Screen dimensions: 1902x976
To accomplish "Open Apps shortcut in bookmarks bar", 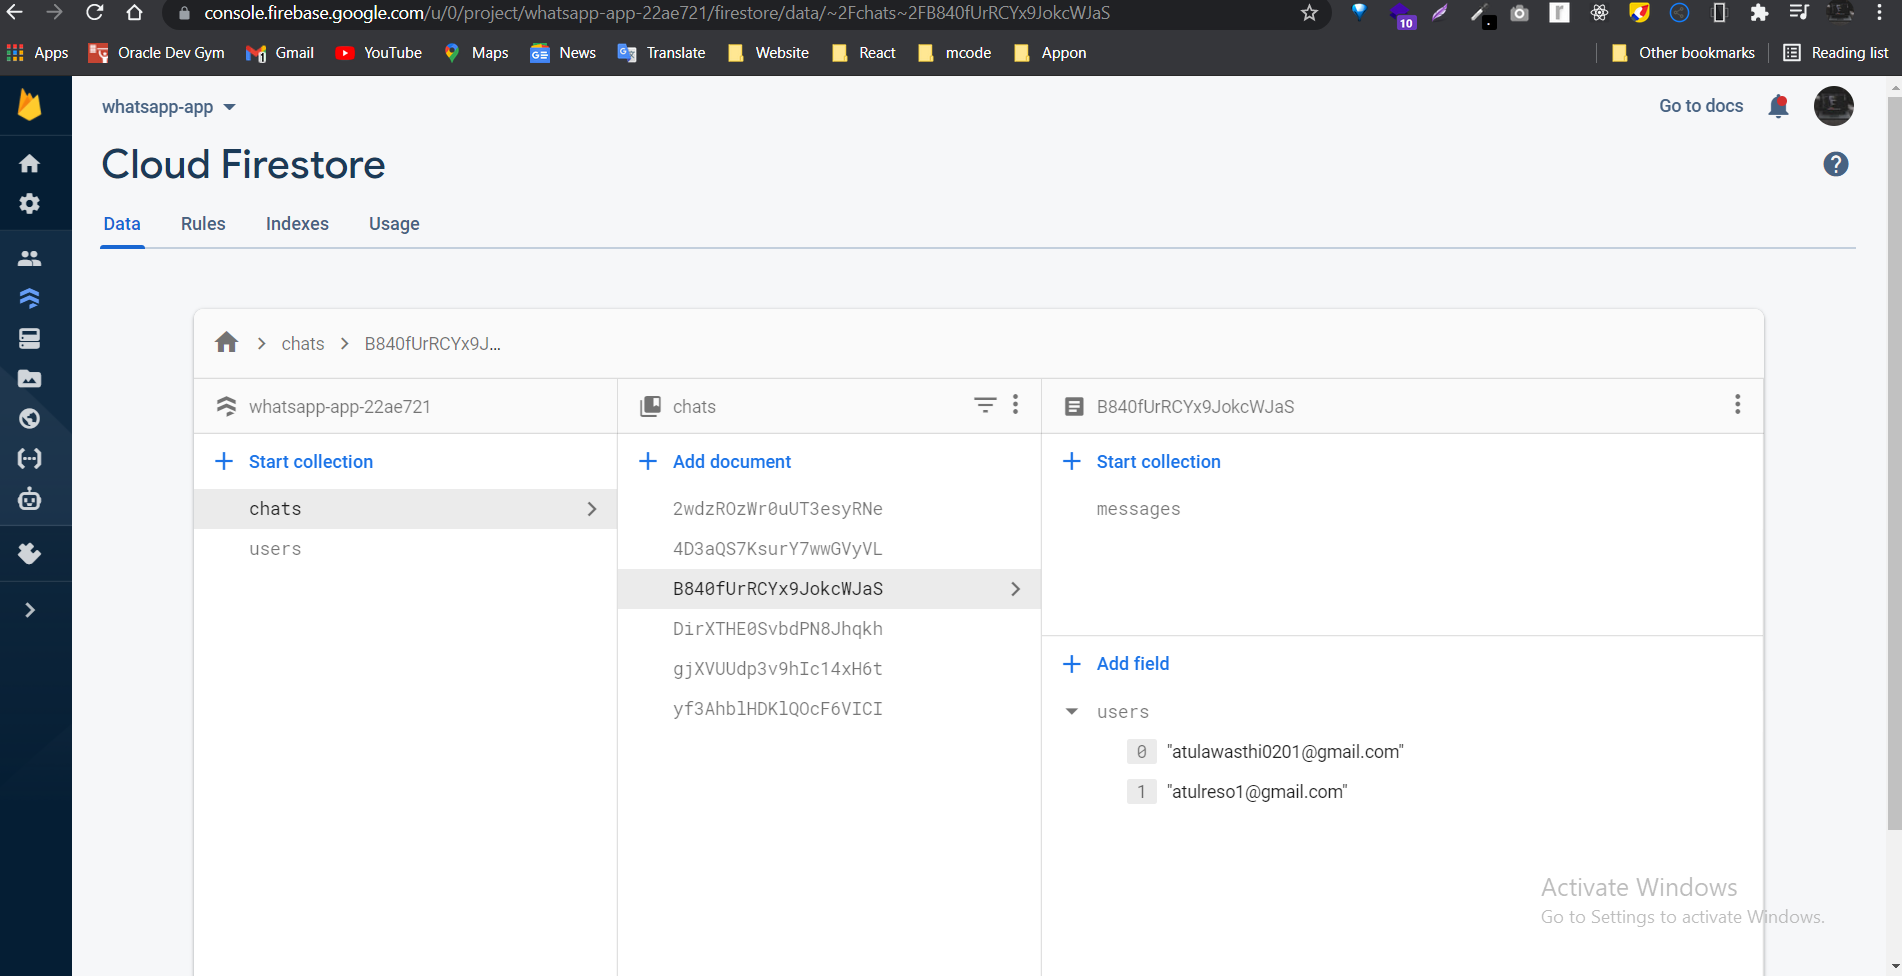I will (38, 53).
